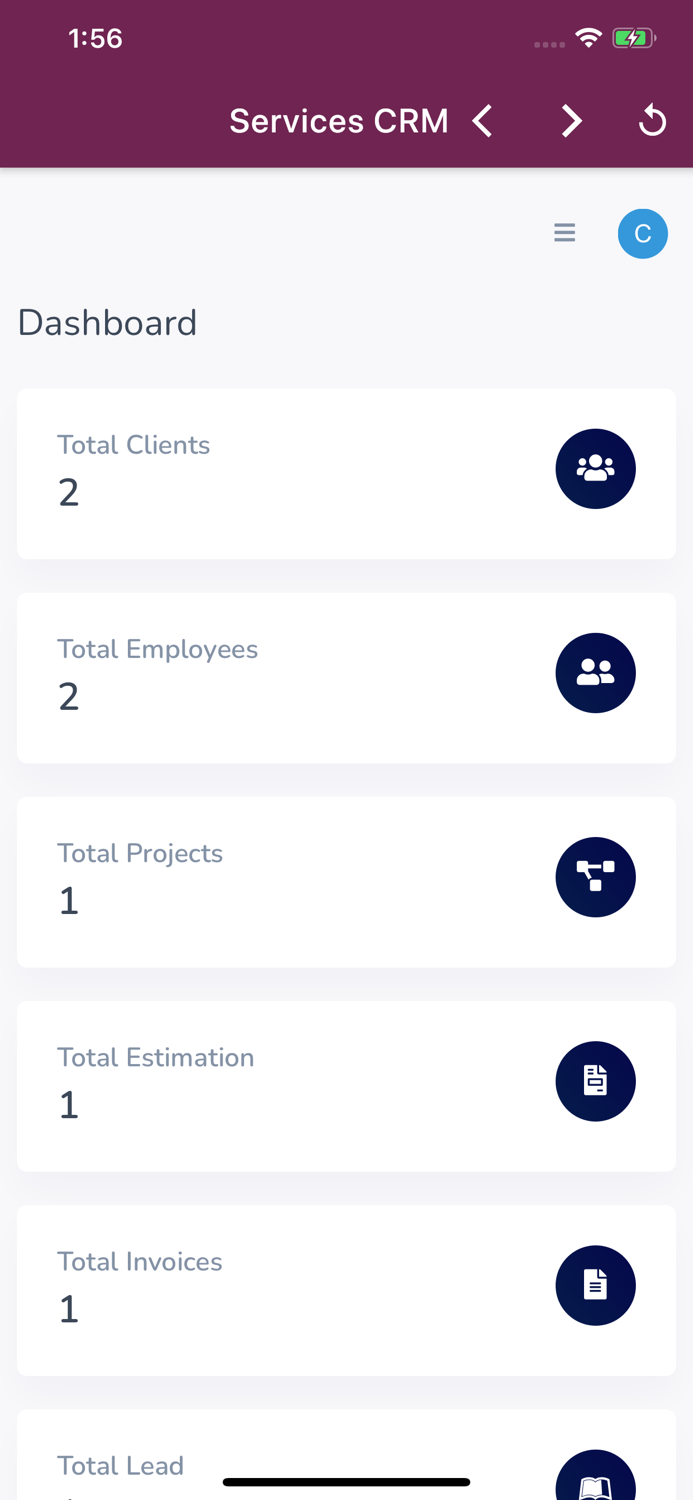Select the Total Employees people icon
The height and width of the screenshot is (1500, 693).
596,672
